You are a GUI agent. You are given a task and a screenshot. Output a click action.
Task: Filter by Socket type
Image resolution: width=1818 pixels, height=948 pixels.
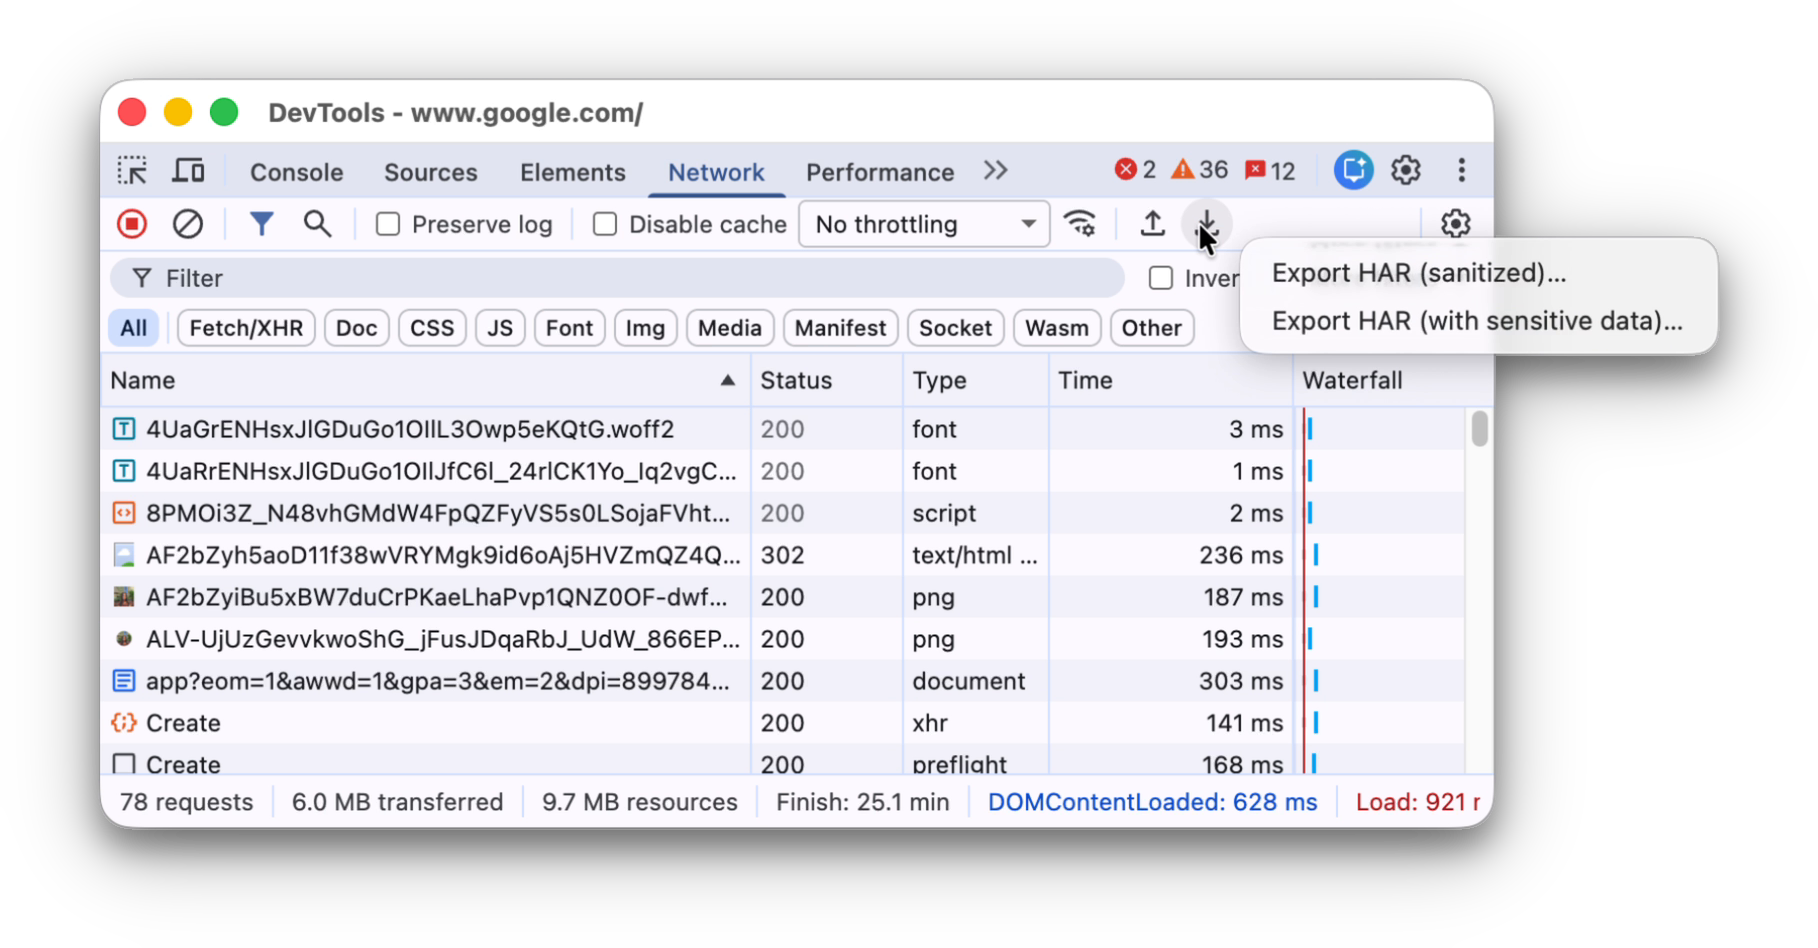point(955,328)
